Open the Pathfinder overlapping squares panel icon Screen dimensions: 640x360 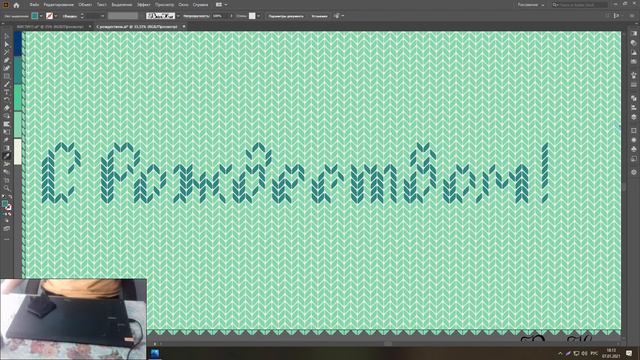coord(633,98)
